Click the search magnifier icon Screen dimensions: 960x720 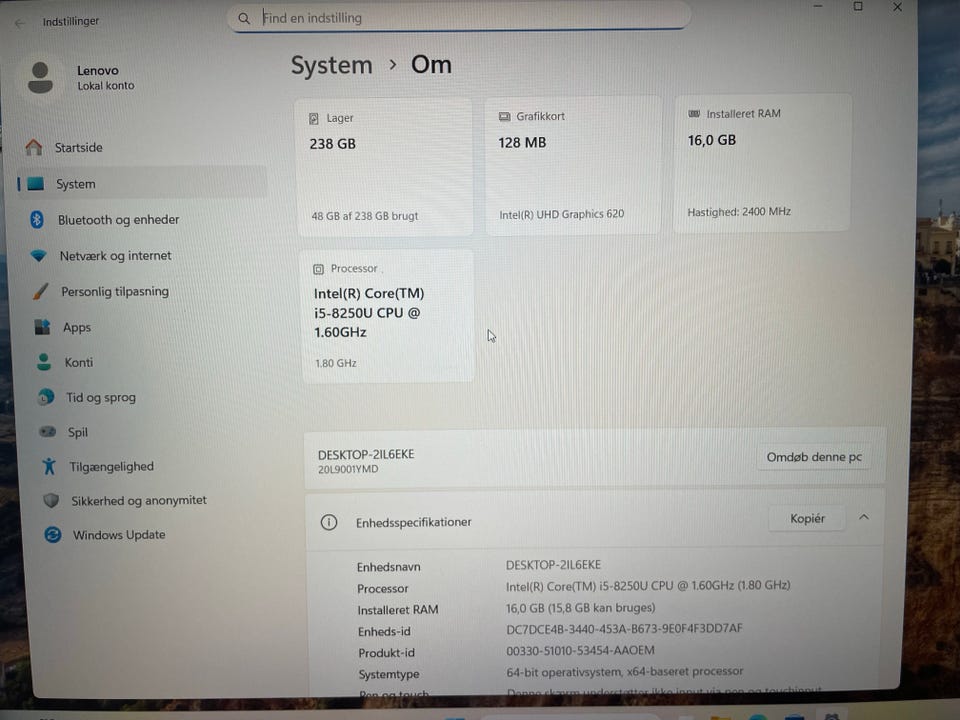point(244,18)
